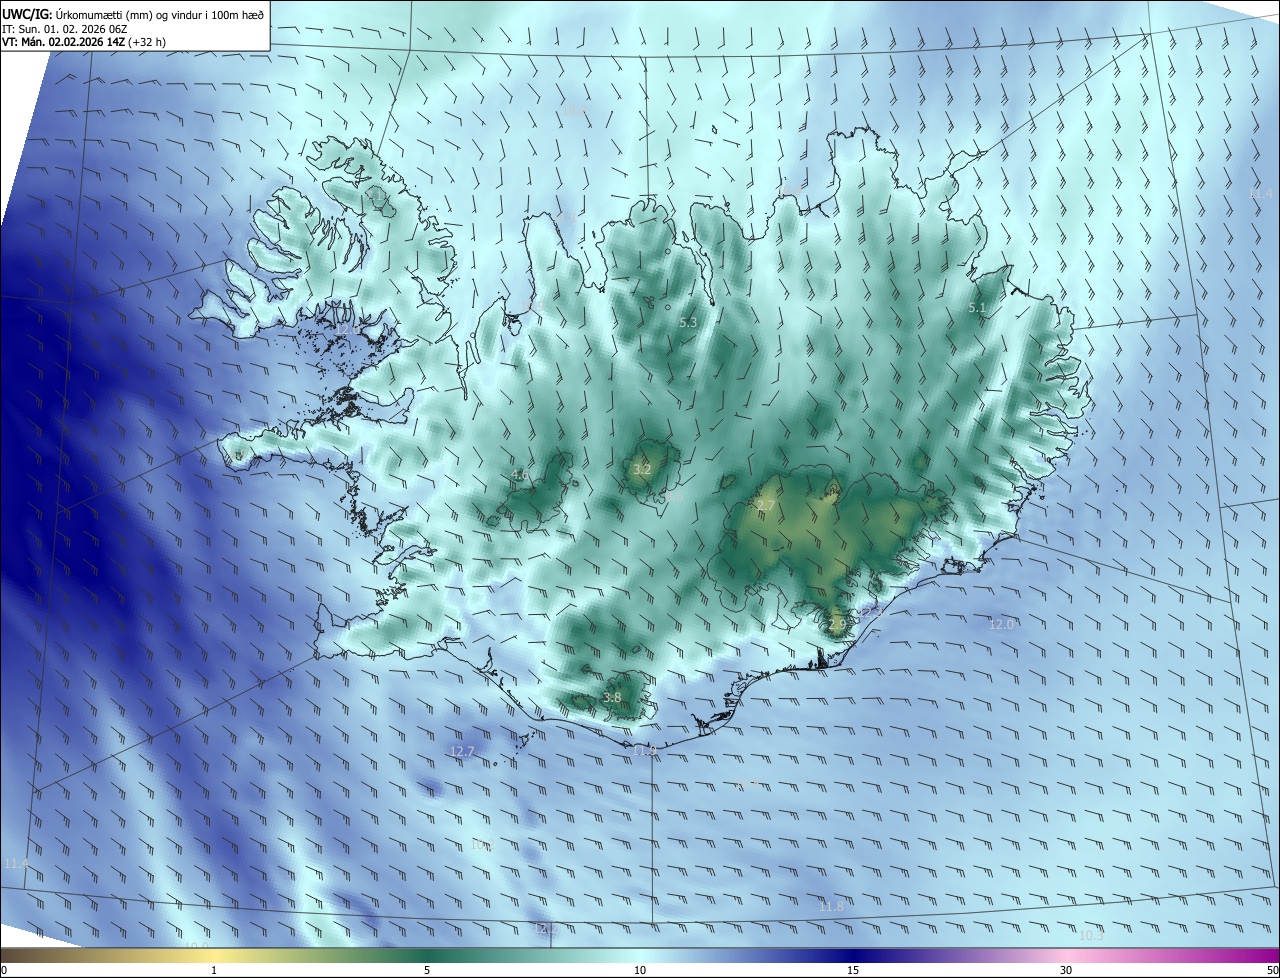The width and height of the screenshot is (1280, 978).
Task: Click the color scale tick labeled 0
Action: pos(3,970)
